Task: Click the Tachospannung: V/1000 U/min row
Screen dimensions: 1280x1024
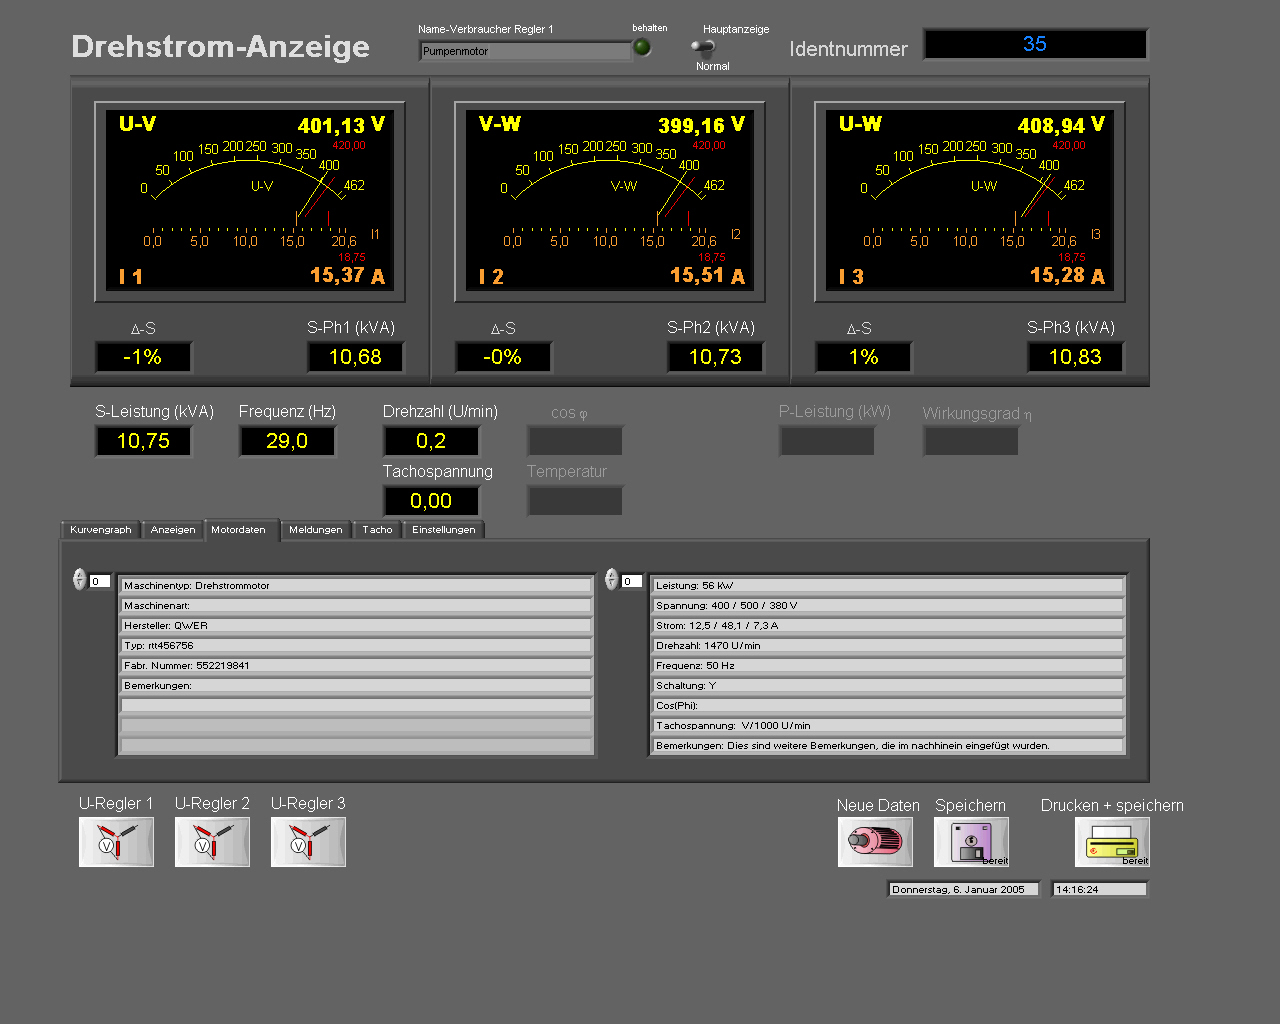Action: click(888, 726)
